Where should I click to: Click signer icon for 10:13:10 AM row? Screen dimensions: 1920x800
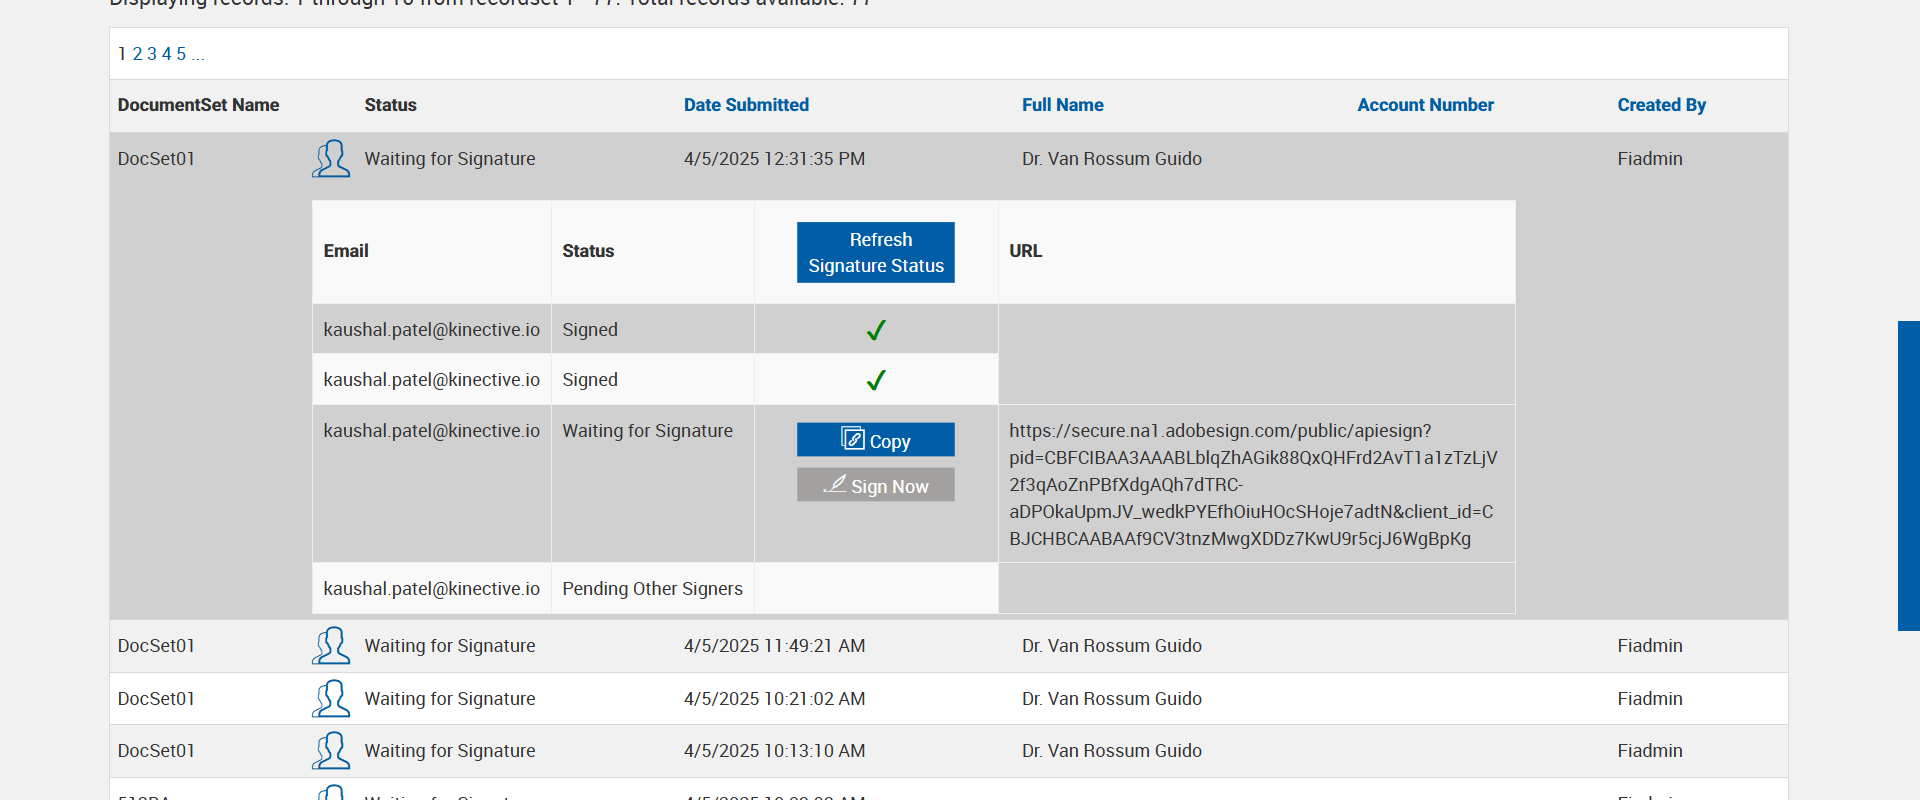331,751
